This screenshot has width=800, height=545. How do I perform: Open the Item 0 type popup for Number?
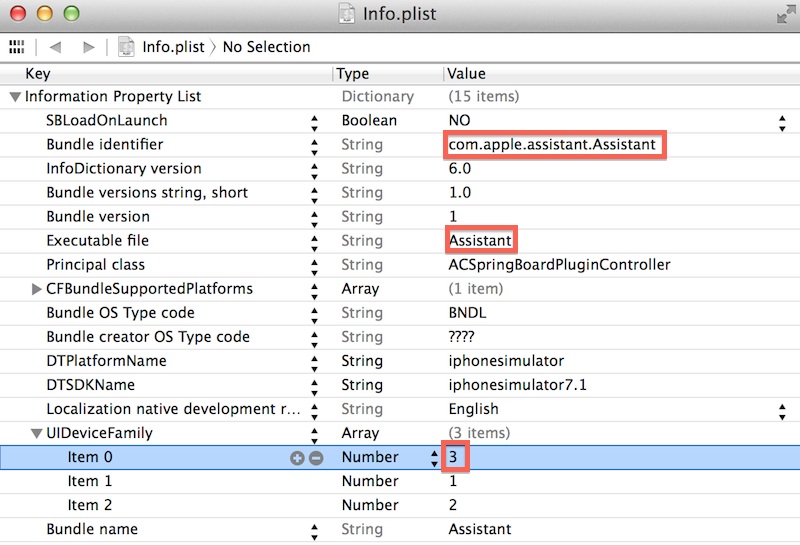coord(434,458)
